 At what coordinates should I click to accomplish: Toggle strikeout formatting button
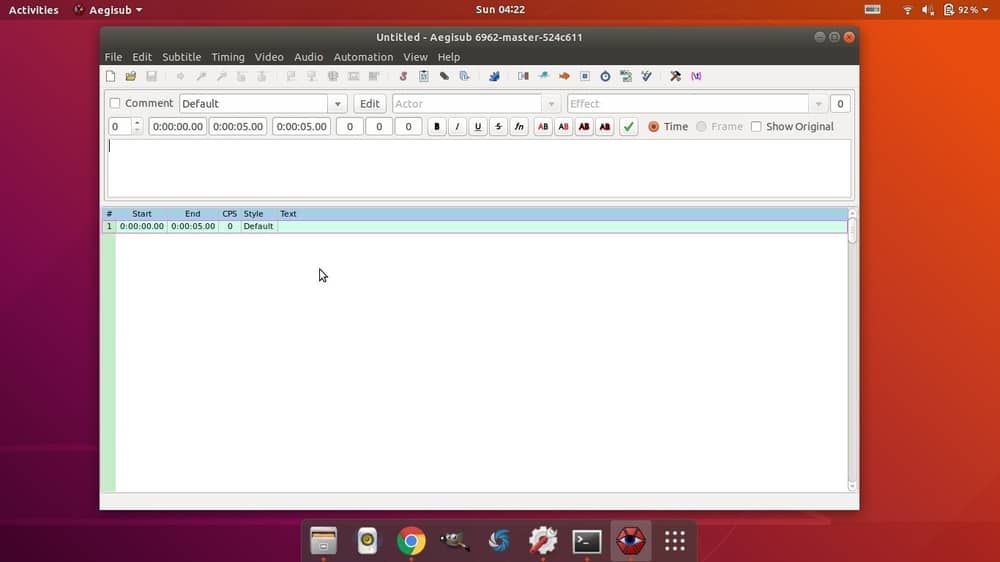[498, 126]
